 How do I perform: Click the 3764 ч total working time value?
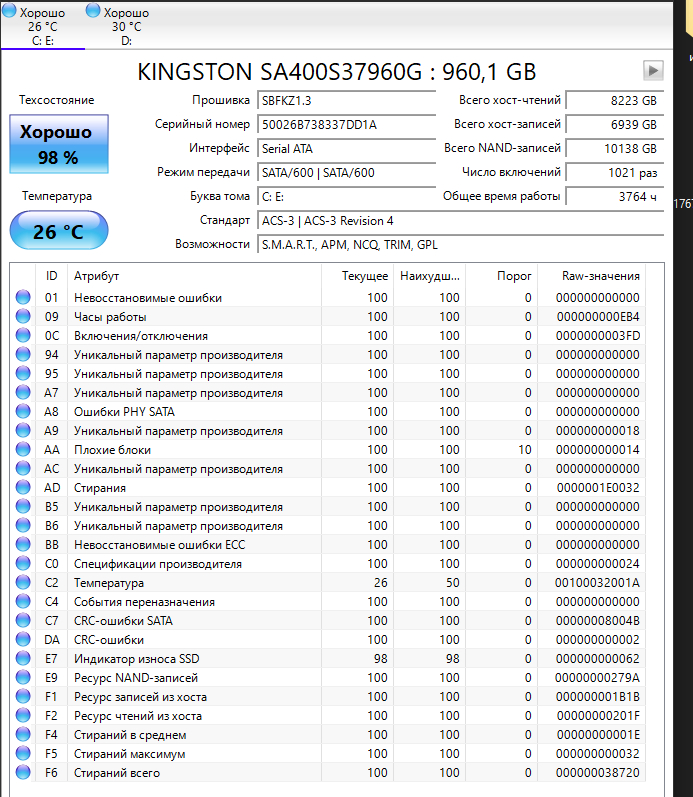click(614, 197)
